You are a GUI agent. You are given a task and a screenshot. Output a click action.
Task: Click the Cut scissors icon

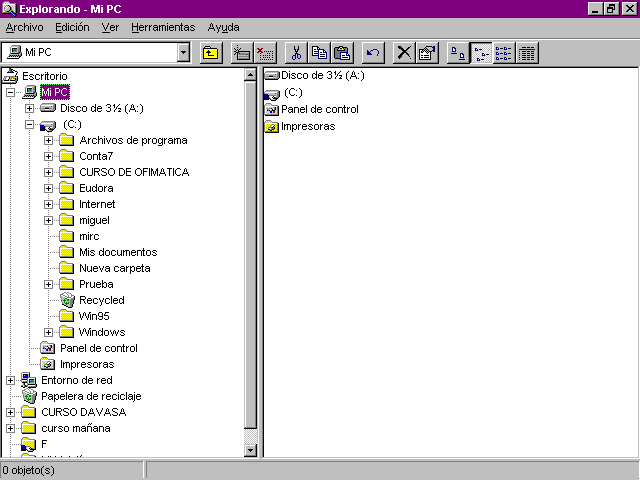click(x=296, y=53)
